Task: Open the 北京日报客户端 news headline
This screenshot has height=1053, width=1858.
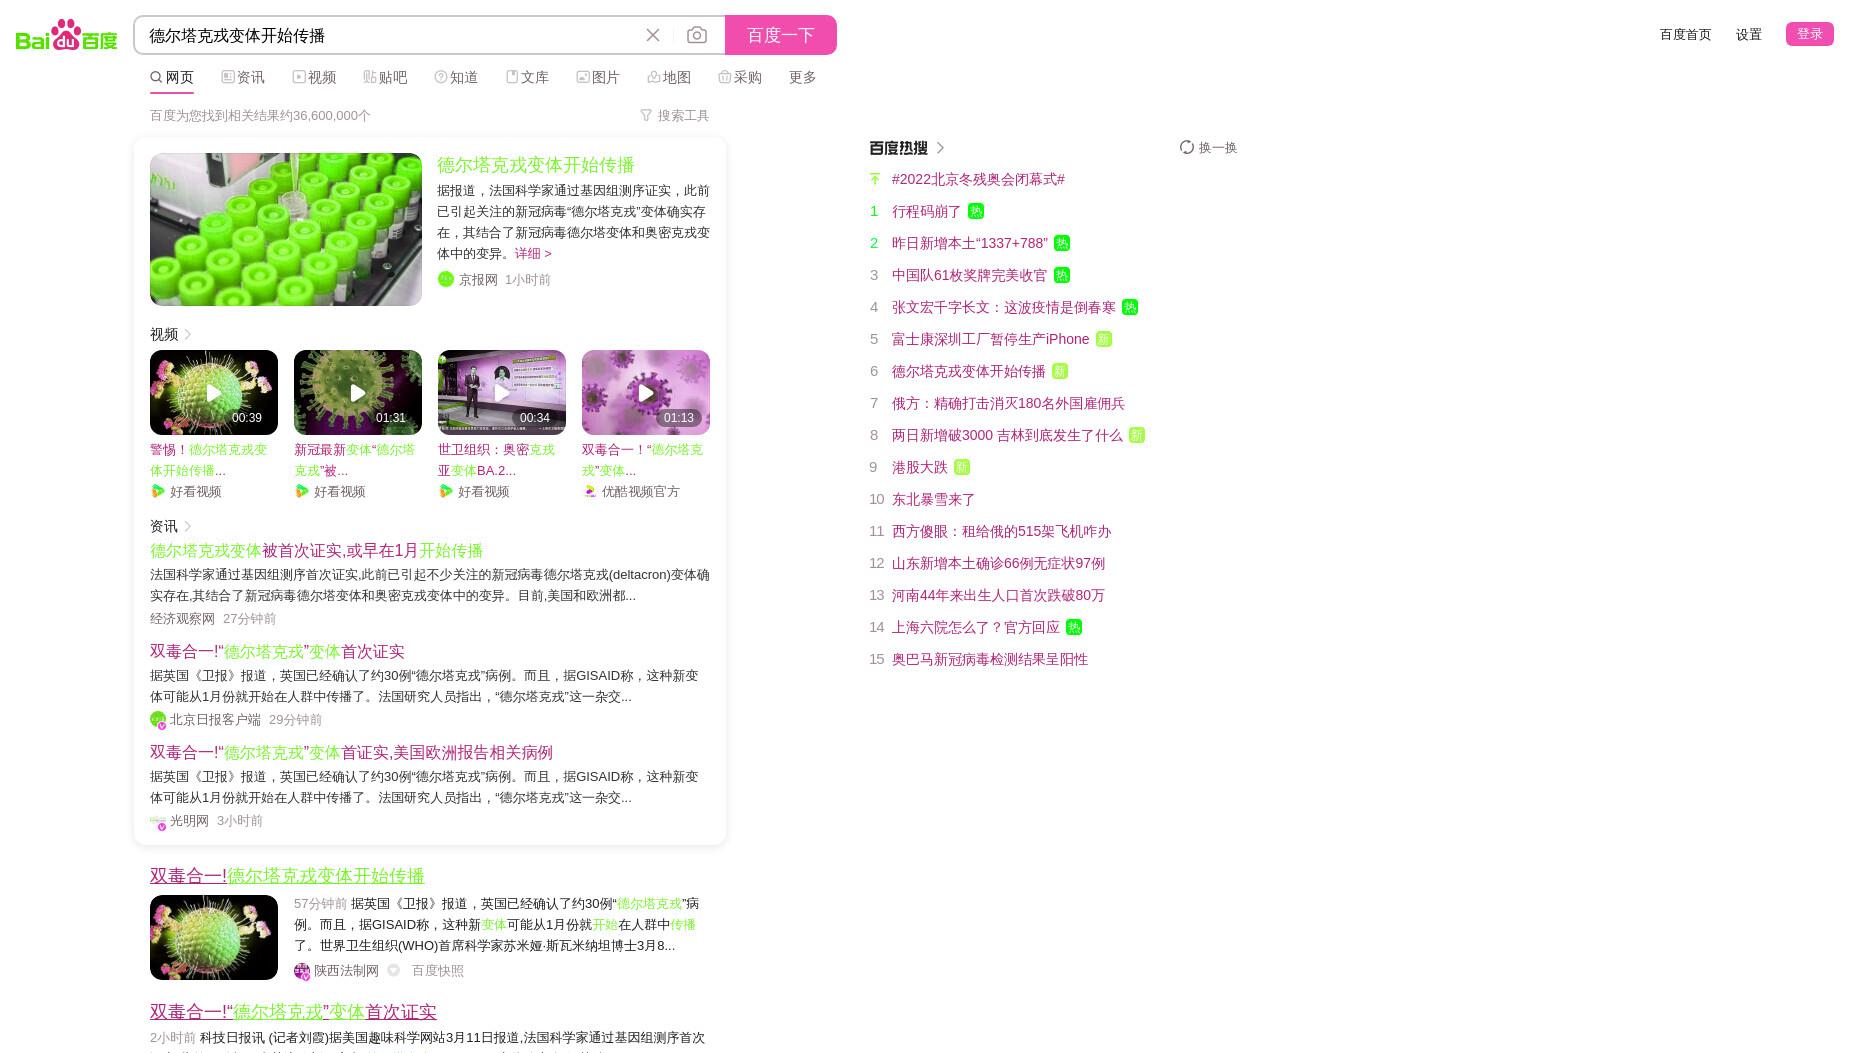Action: (x=277, y=652)
